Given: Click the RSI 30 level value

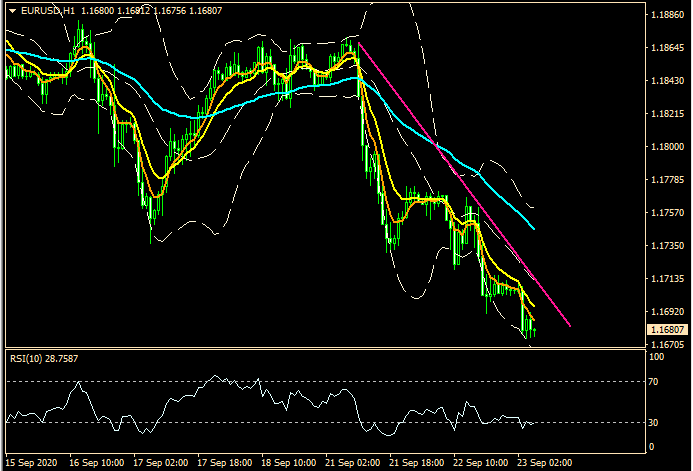Looking at the screenshot, I should click(x=654, y=421).
